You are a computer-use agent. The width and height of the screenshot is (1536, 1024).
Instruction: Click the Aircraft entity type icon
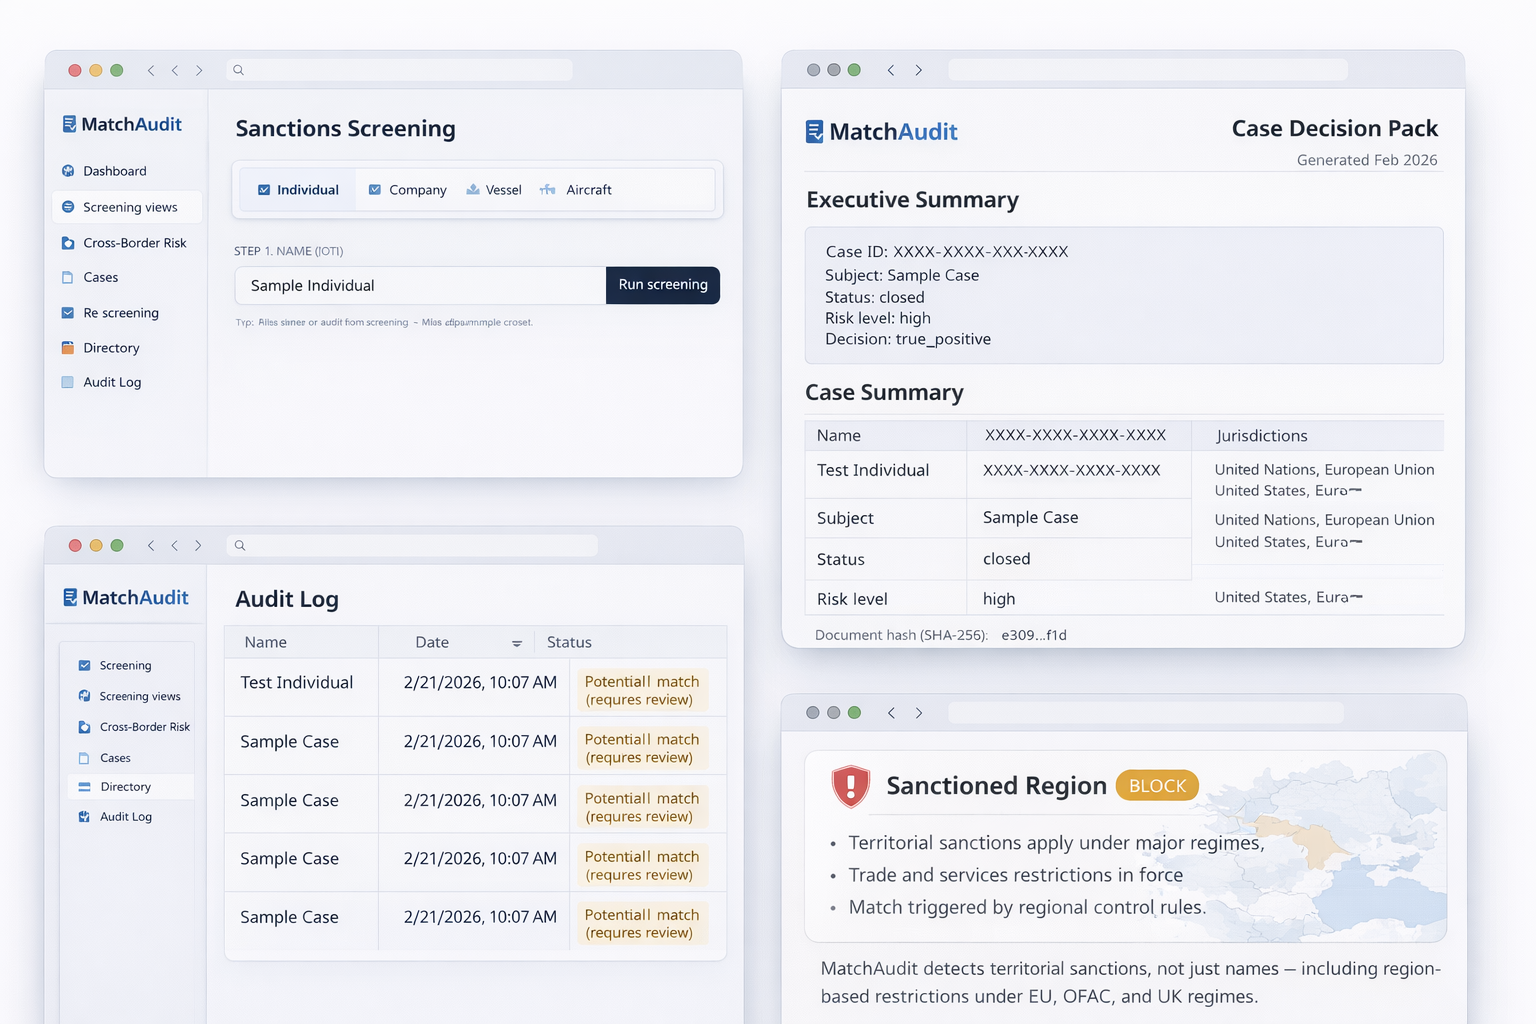(548, 188)
